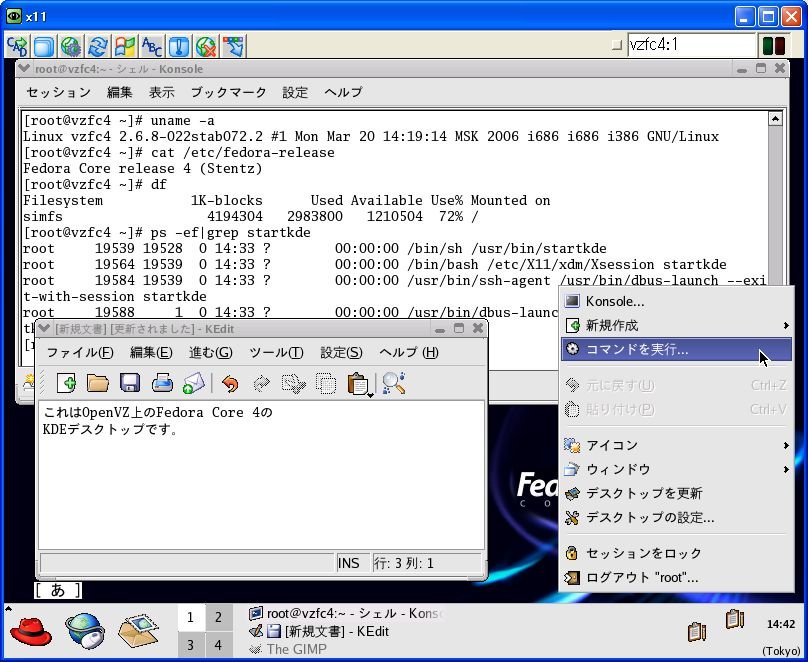Open KEdit's ヘルプ(H) menu
This screenshot has height=662, width=808.
point(409,352)
